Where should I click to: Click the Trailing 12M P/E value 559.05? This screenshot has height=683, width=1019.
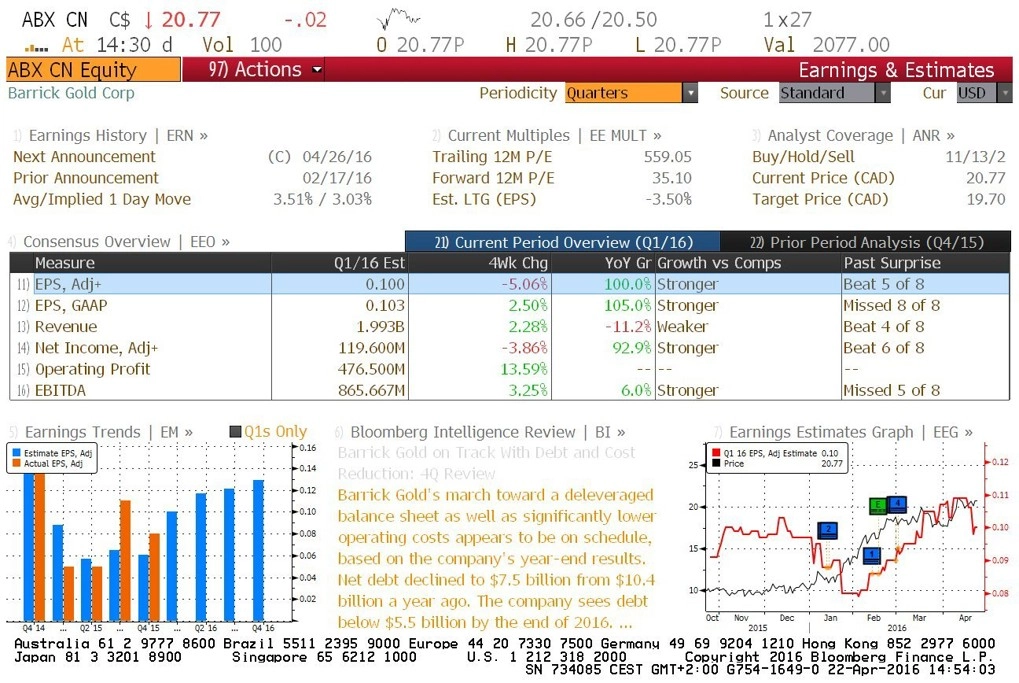point(667,157)
